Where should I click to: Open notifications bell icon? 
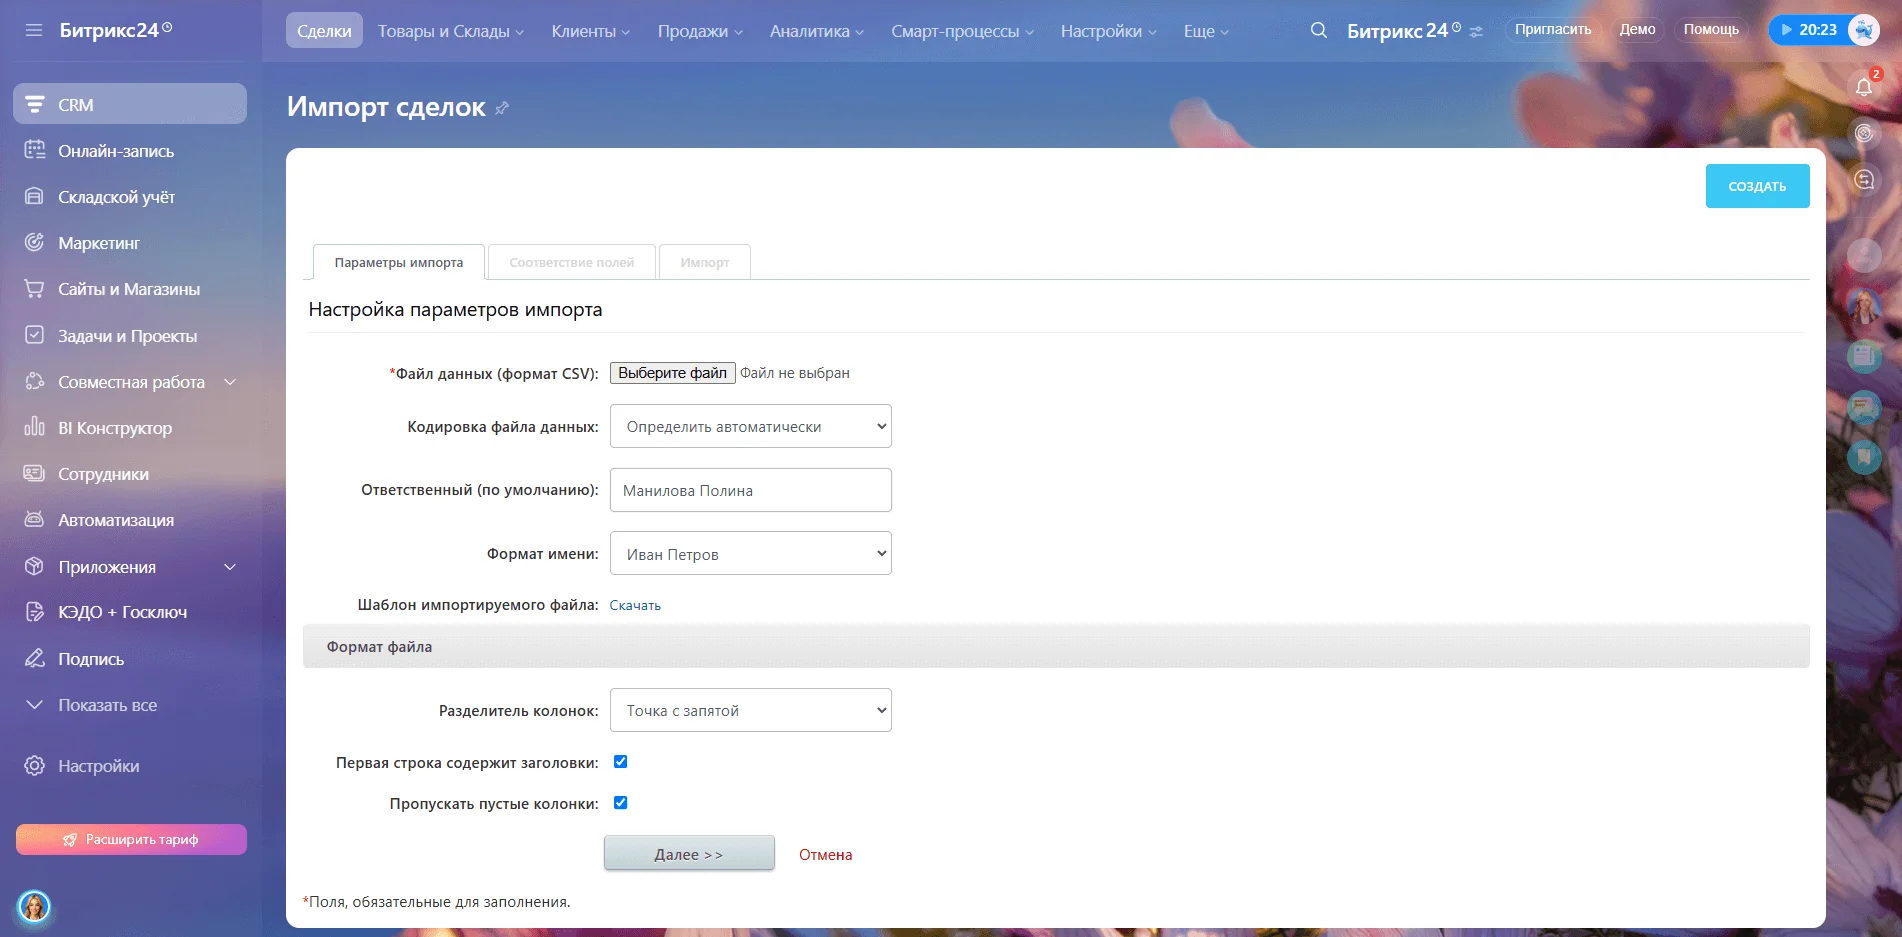[x=1864, y=87]
